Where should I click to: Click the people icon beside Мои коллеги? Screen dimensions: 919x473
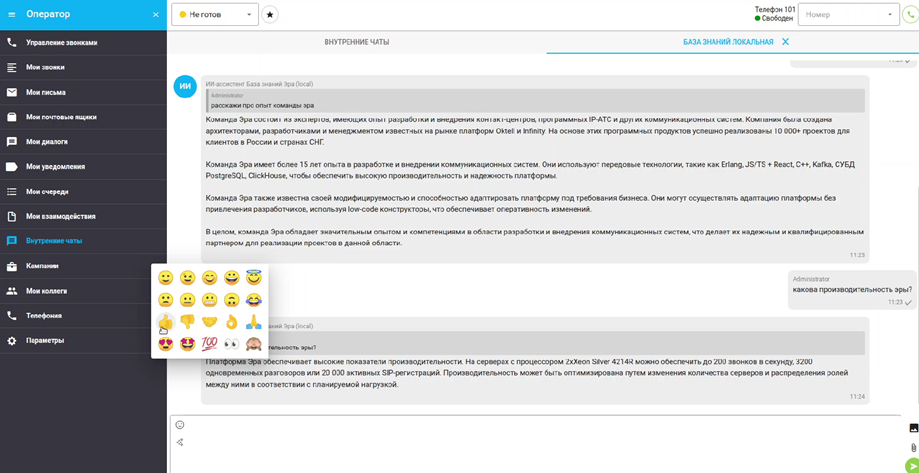tap(11, 291)
